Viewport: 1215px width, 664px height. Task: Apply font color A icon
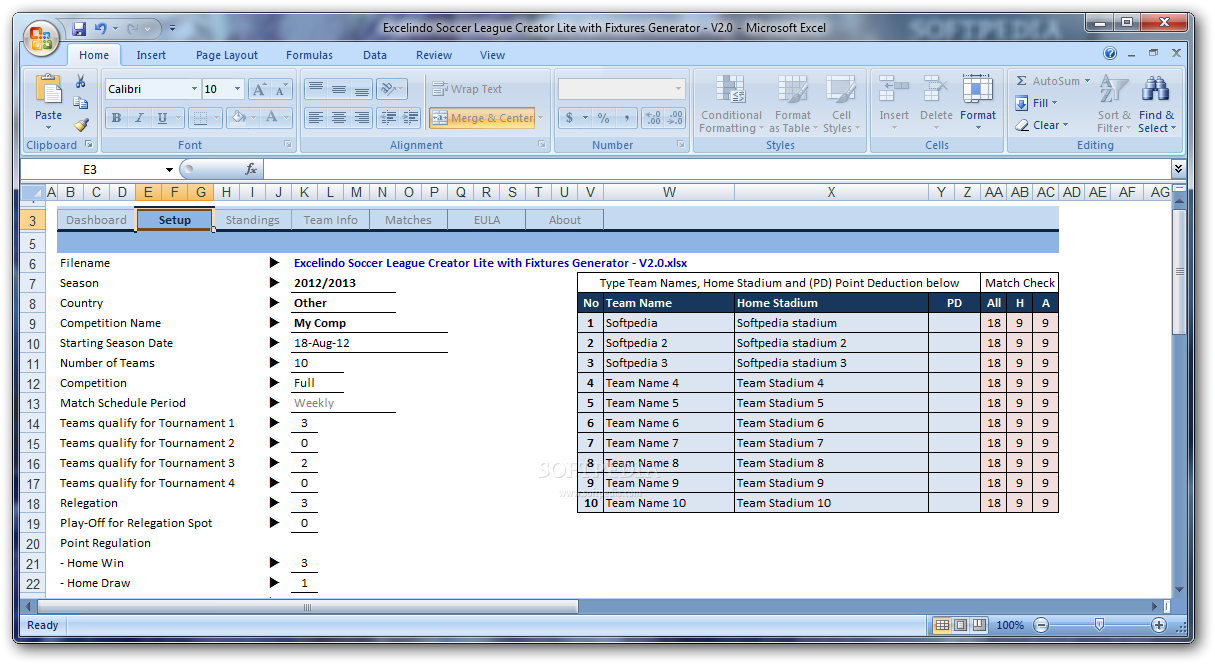coord(271,118)
